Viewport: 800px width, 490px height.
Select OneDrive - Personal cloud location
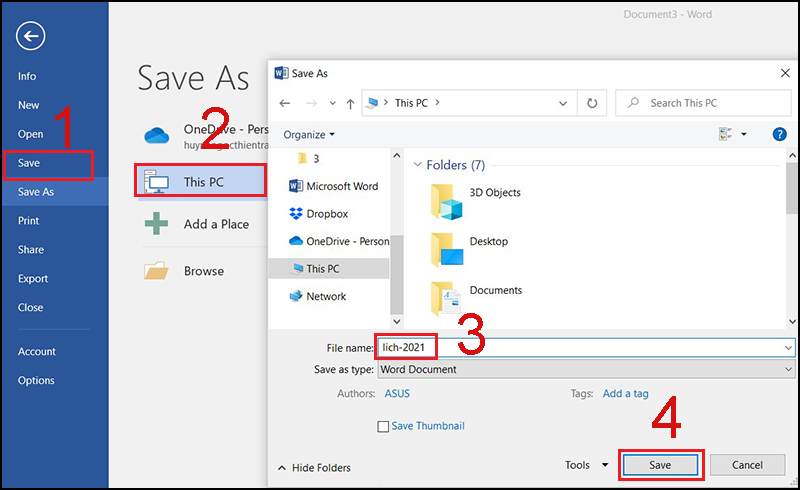pyautogui.click(x=204, y=136)
